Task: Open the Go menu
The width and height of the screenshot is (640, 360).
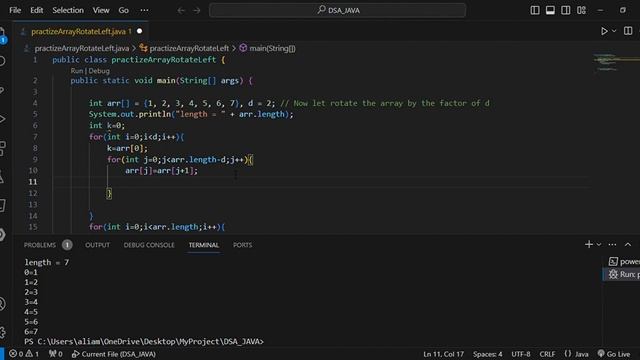Action: [123, 10]
